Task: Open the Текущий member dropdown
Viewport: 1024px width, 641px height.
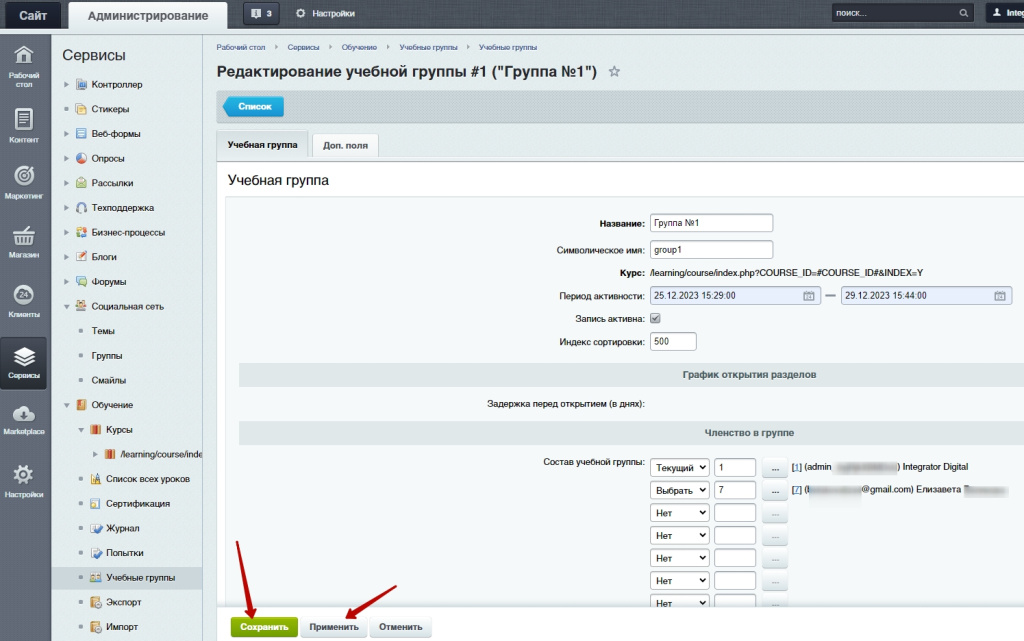Action: pyautogui.click(x=680, y=468)
